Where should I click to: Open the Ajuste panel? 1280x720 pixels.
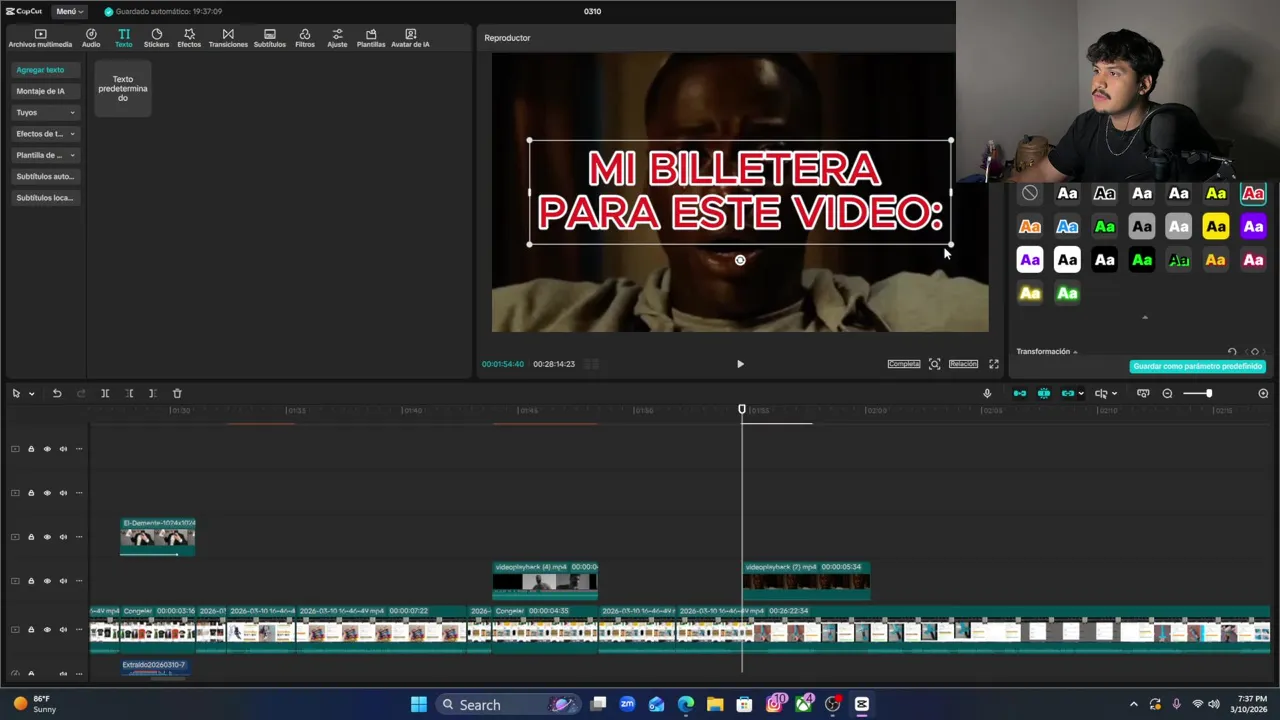click(337, 38)
